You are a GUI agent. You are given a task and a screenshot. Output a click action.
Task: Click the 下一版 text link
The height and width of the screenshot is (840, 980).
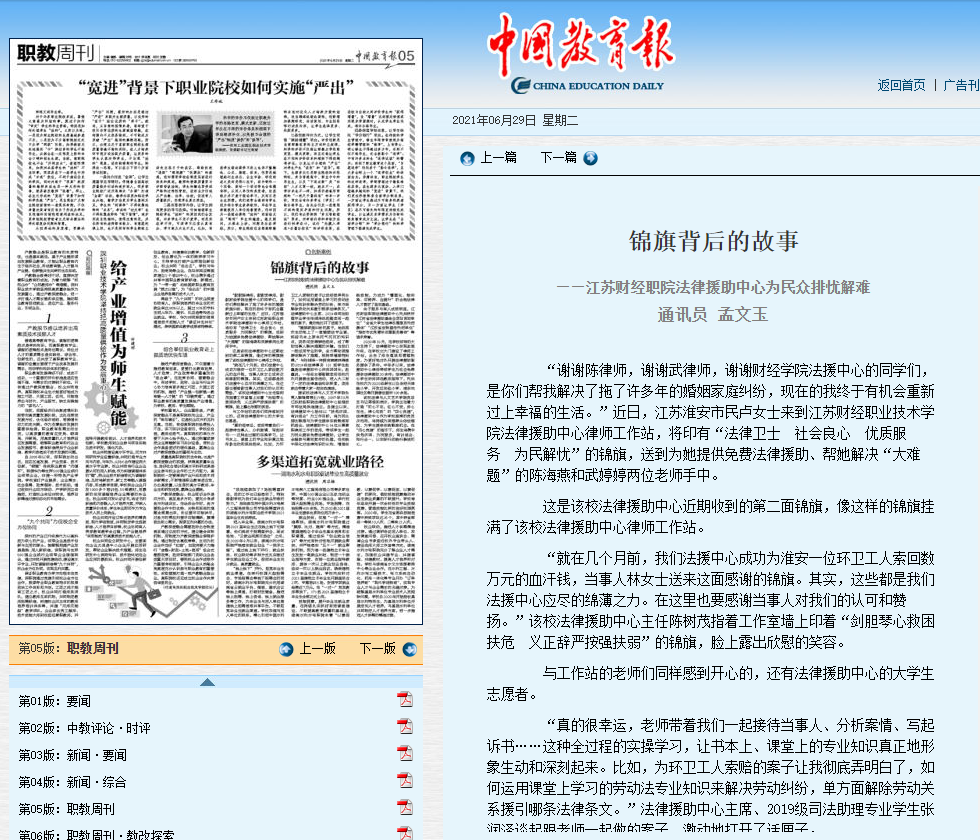point(377,649)
